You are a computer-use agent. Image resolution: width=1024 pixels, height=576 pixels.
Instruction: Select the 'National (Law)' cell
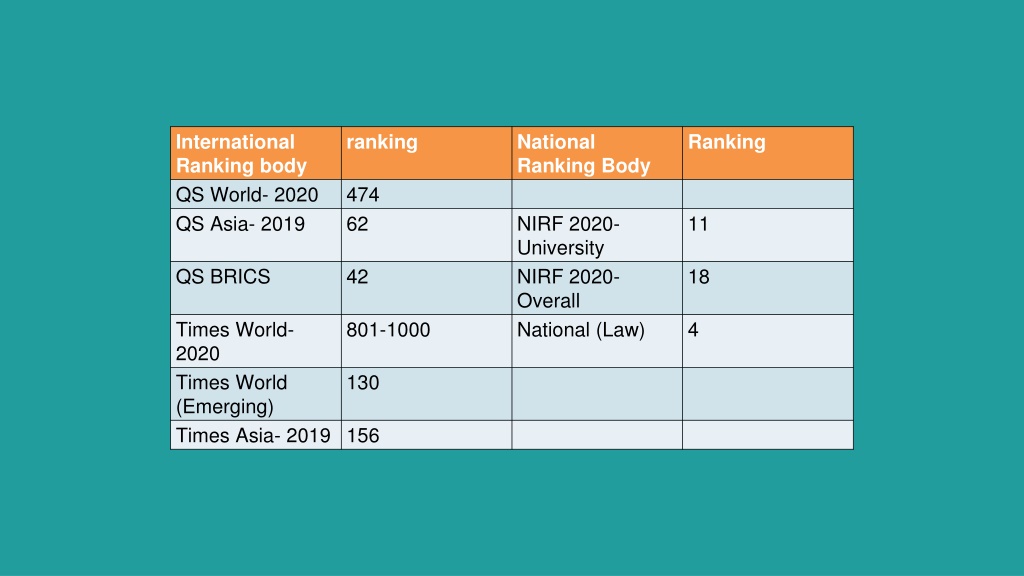(x=597, y=342)
